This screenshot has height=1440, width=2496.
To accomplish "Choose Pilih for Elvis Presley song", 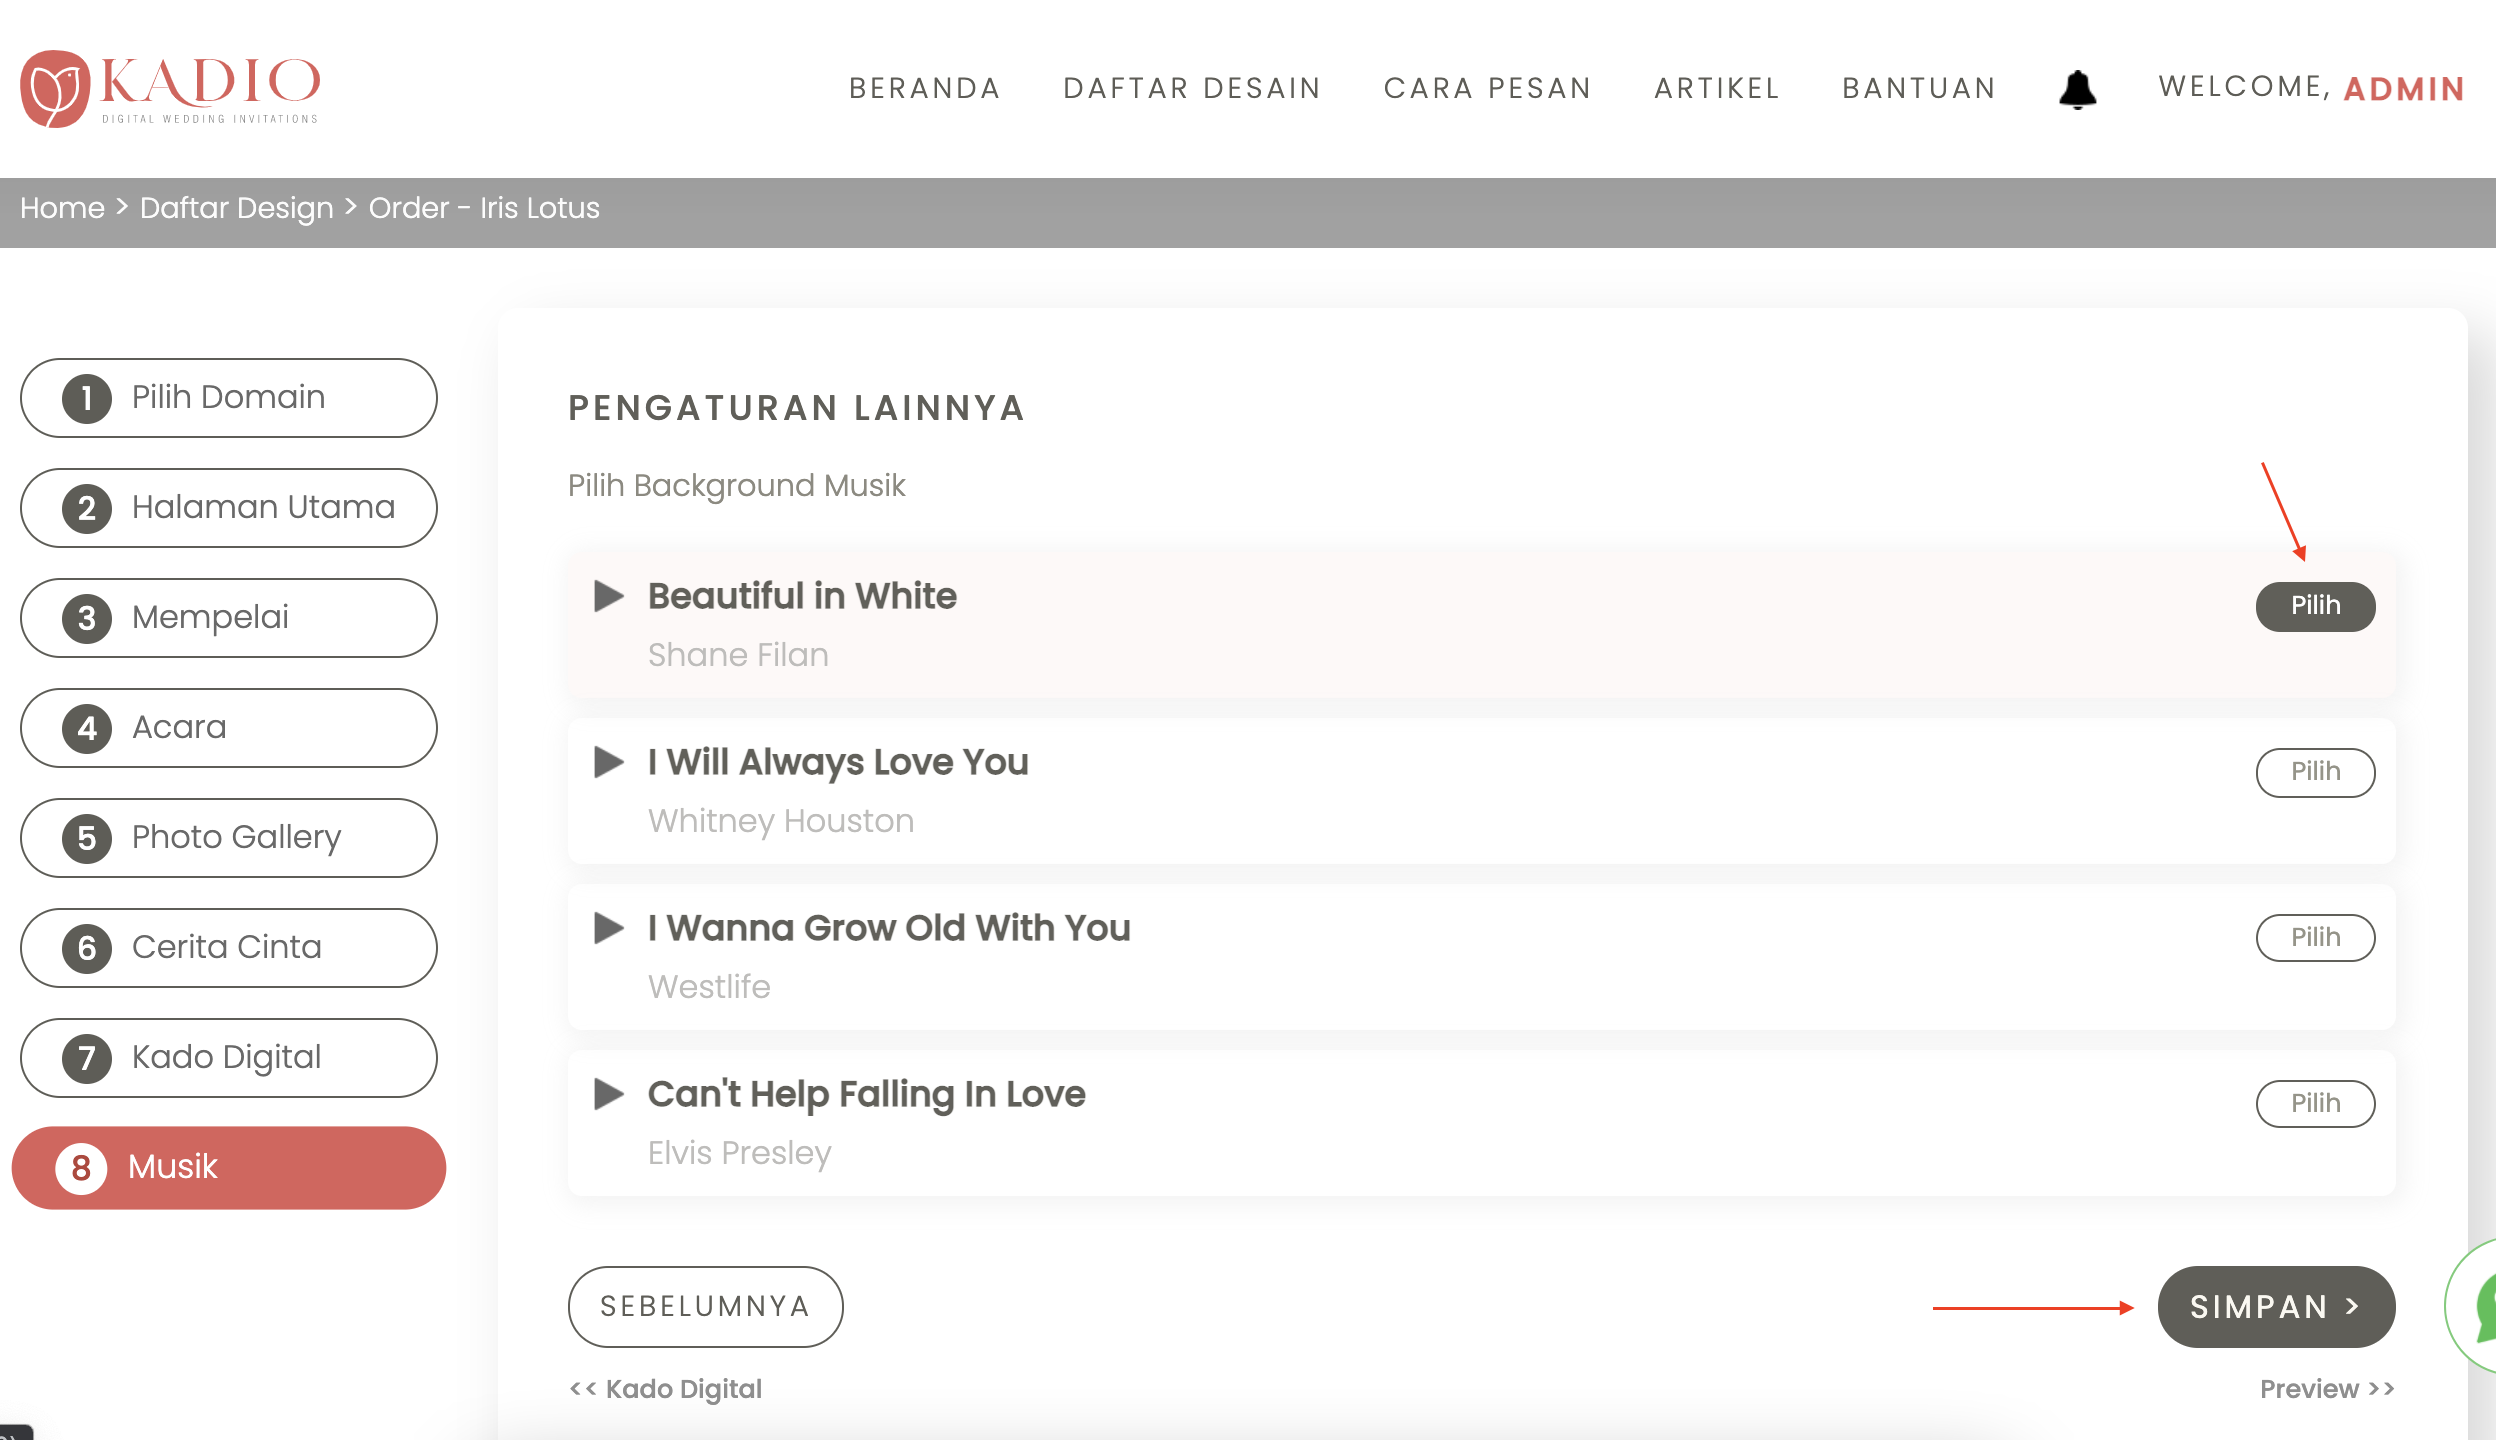I will tap(2314, 1104).
